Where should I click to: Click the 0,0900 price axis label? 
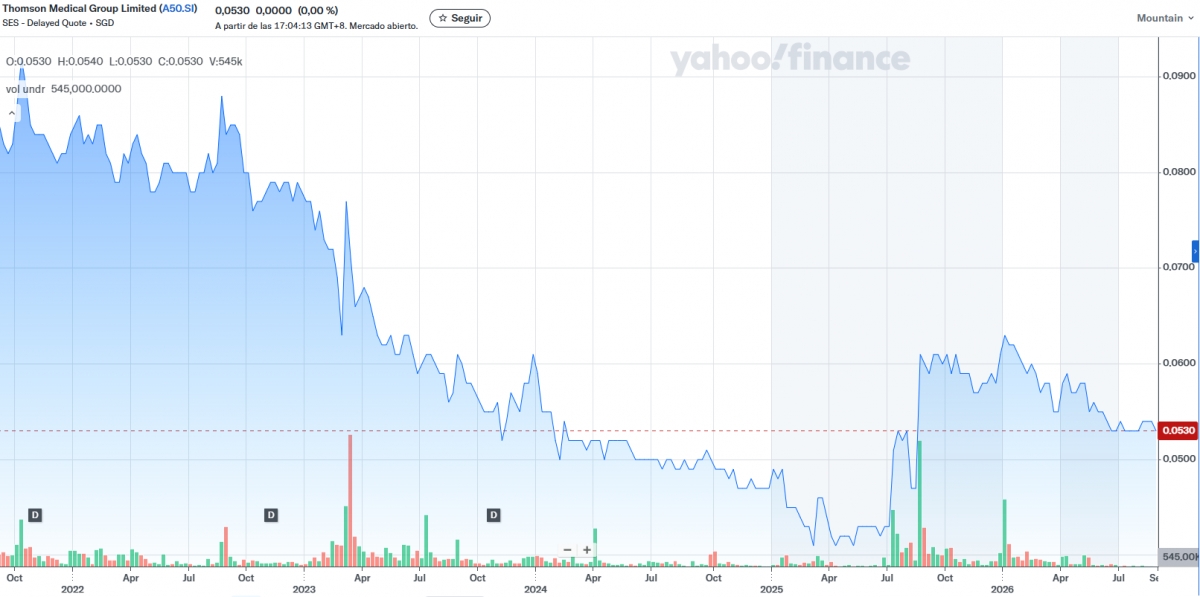point(1178,76)
